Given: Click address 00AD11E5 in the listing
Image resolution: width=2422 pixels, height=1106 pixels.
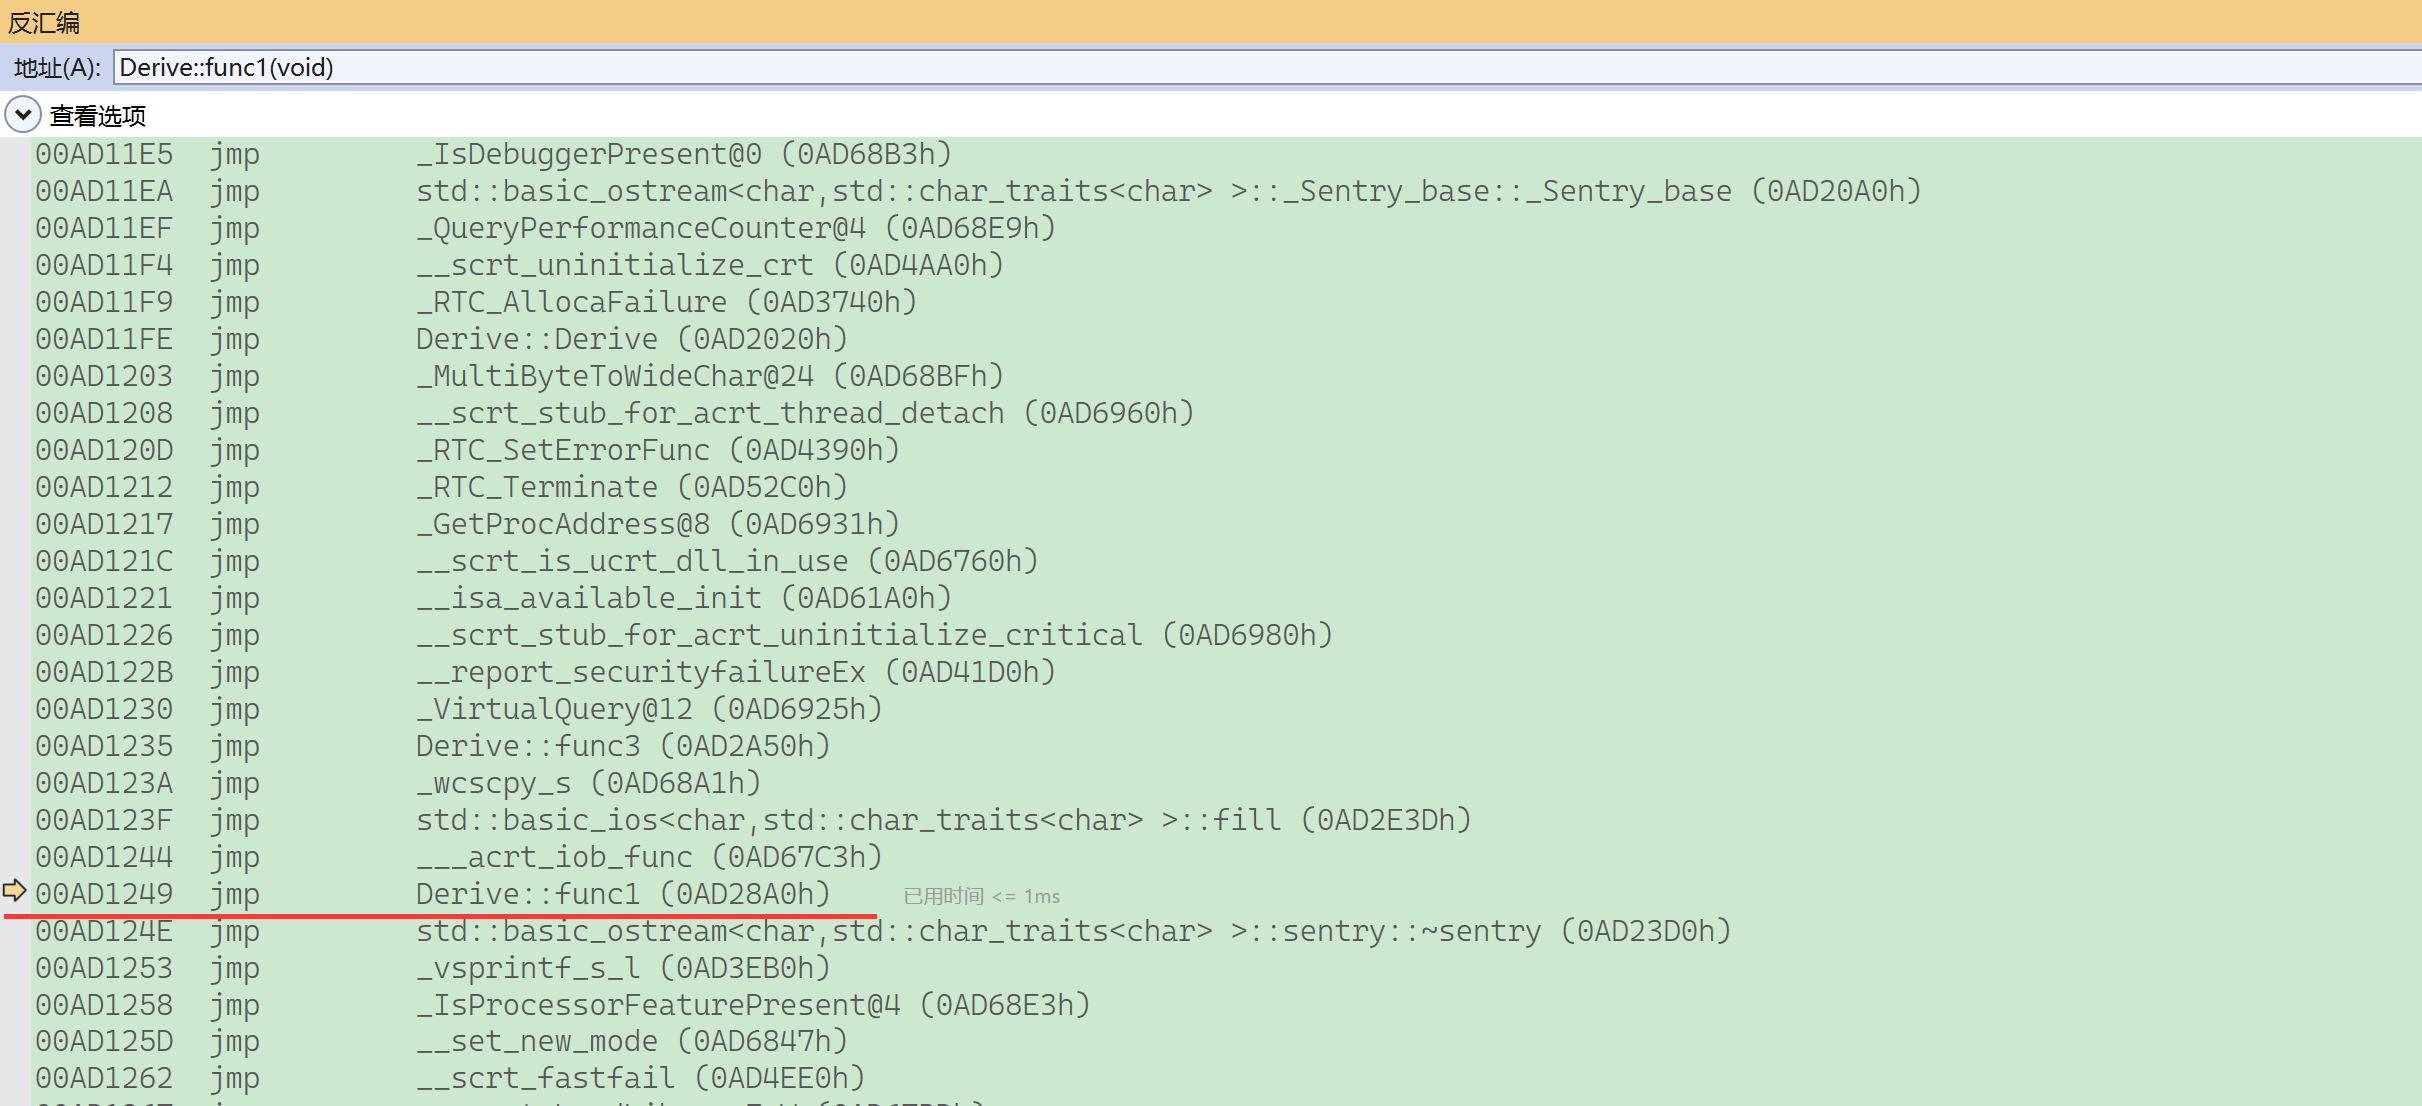Looking at the screenshot, I should [x=104, y=154].
